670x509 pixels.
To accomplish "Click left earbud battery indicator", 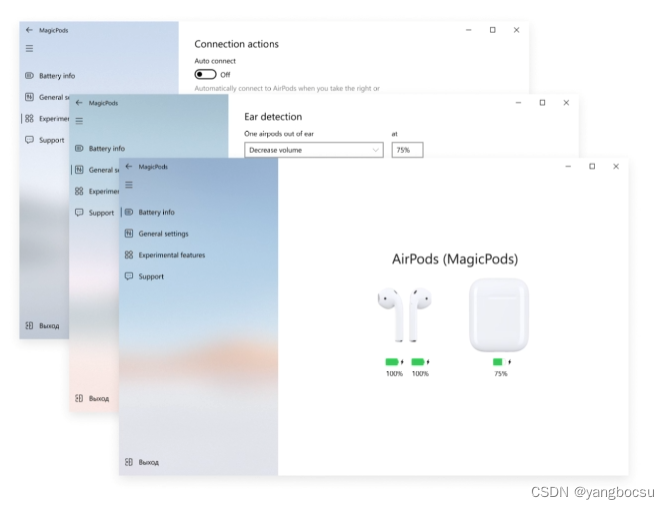I will (x=394, y=362).
